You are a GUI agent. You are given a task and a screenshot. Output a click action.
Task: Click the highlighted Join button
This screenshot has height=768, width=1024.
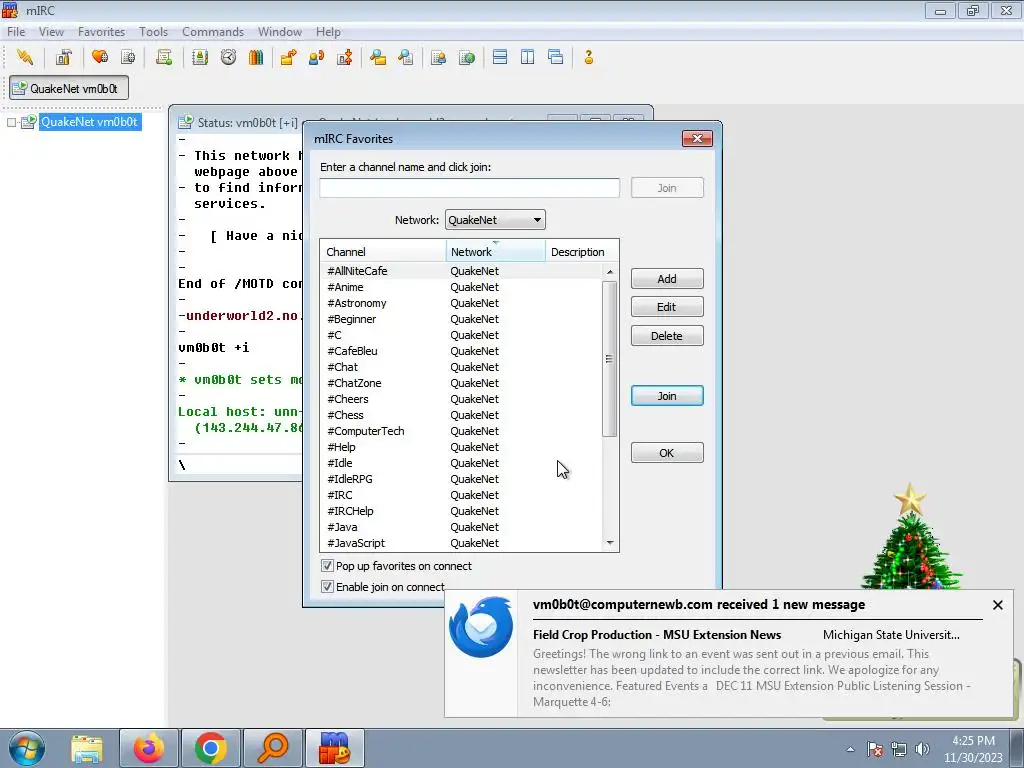click(667, 396)
